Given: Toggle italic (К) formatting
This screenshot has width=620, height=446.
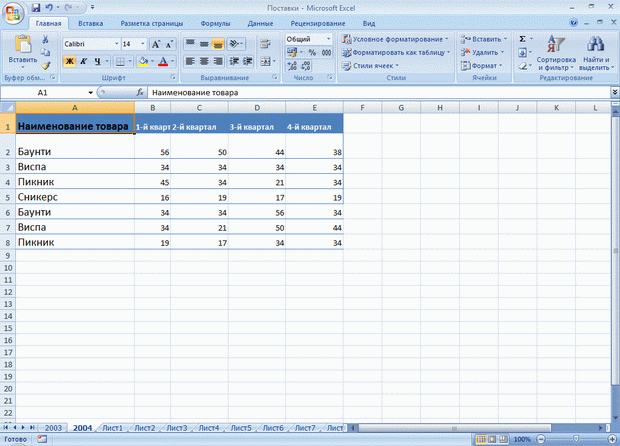Looking at the screenshot, I should point(83,61).
